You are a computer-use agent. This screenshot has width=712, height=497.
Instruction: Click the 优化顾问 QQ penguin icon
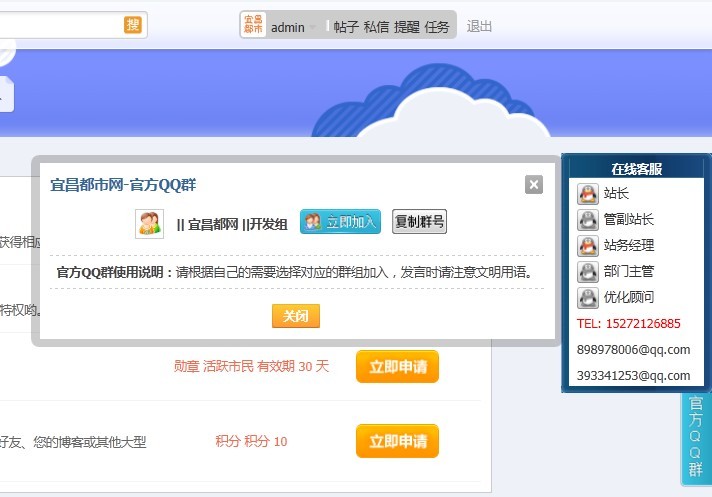[x=588, y=298]
